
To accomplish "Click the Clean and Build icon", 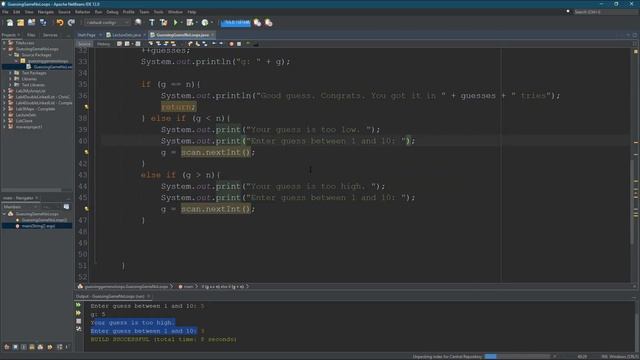I will pos(163,22).
